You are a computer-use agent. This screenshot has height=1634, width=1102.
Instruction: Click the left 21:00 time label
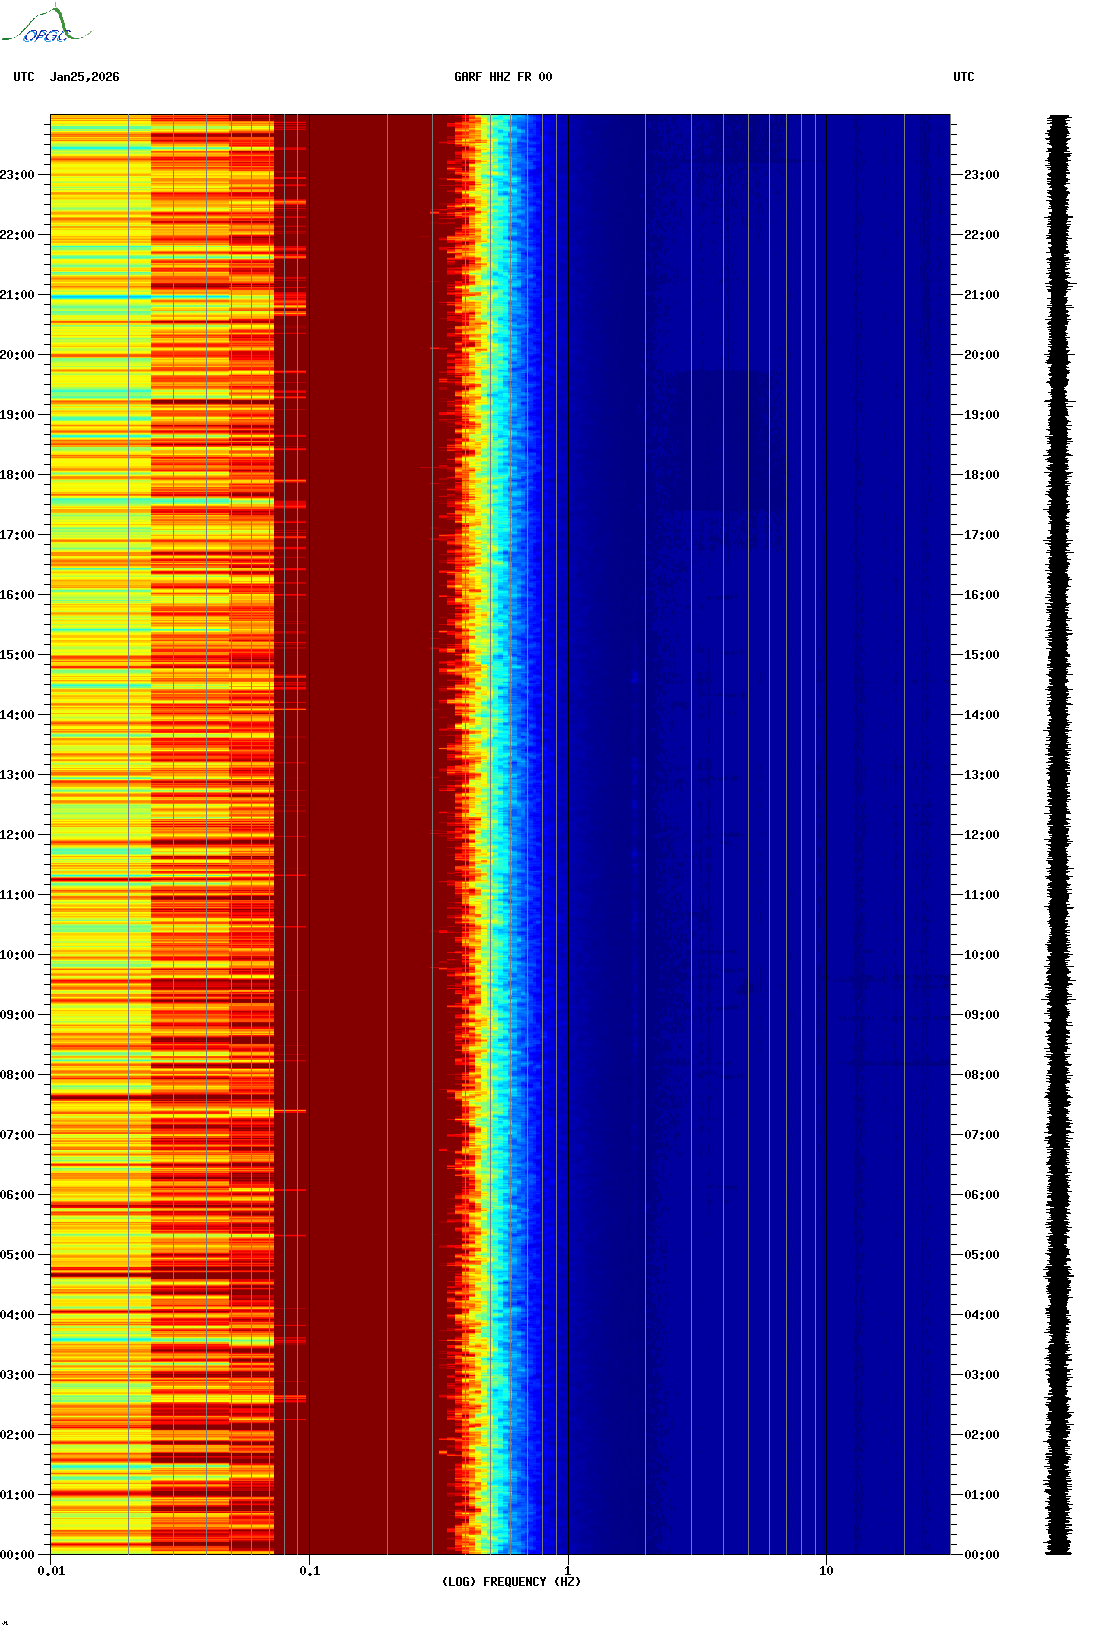17,295
